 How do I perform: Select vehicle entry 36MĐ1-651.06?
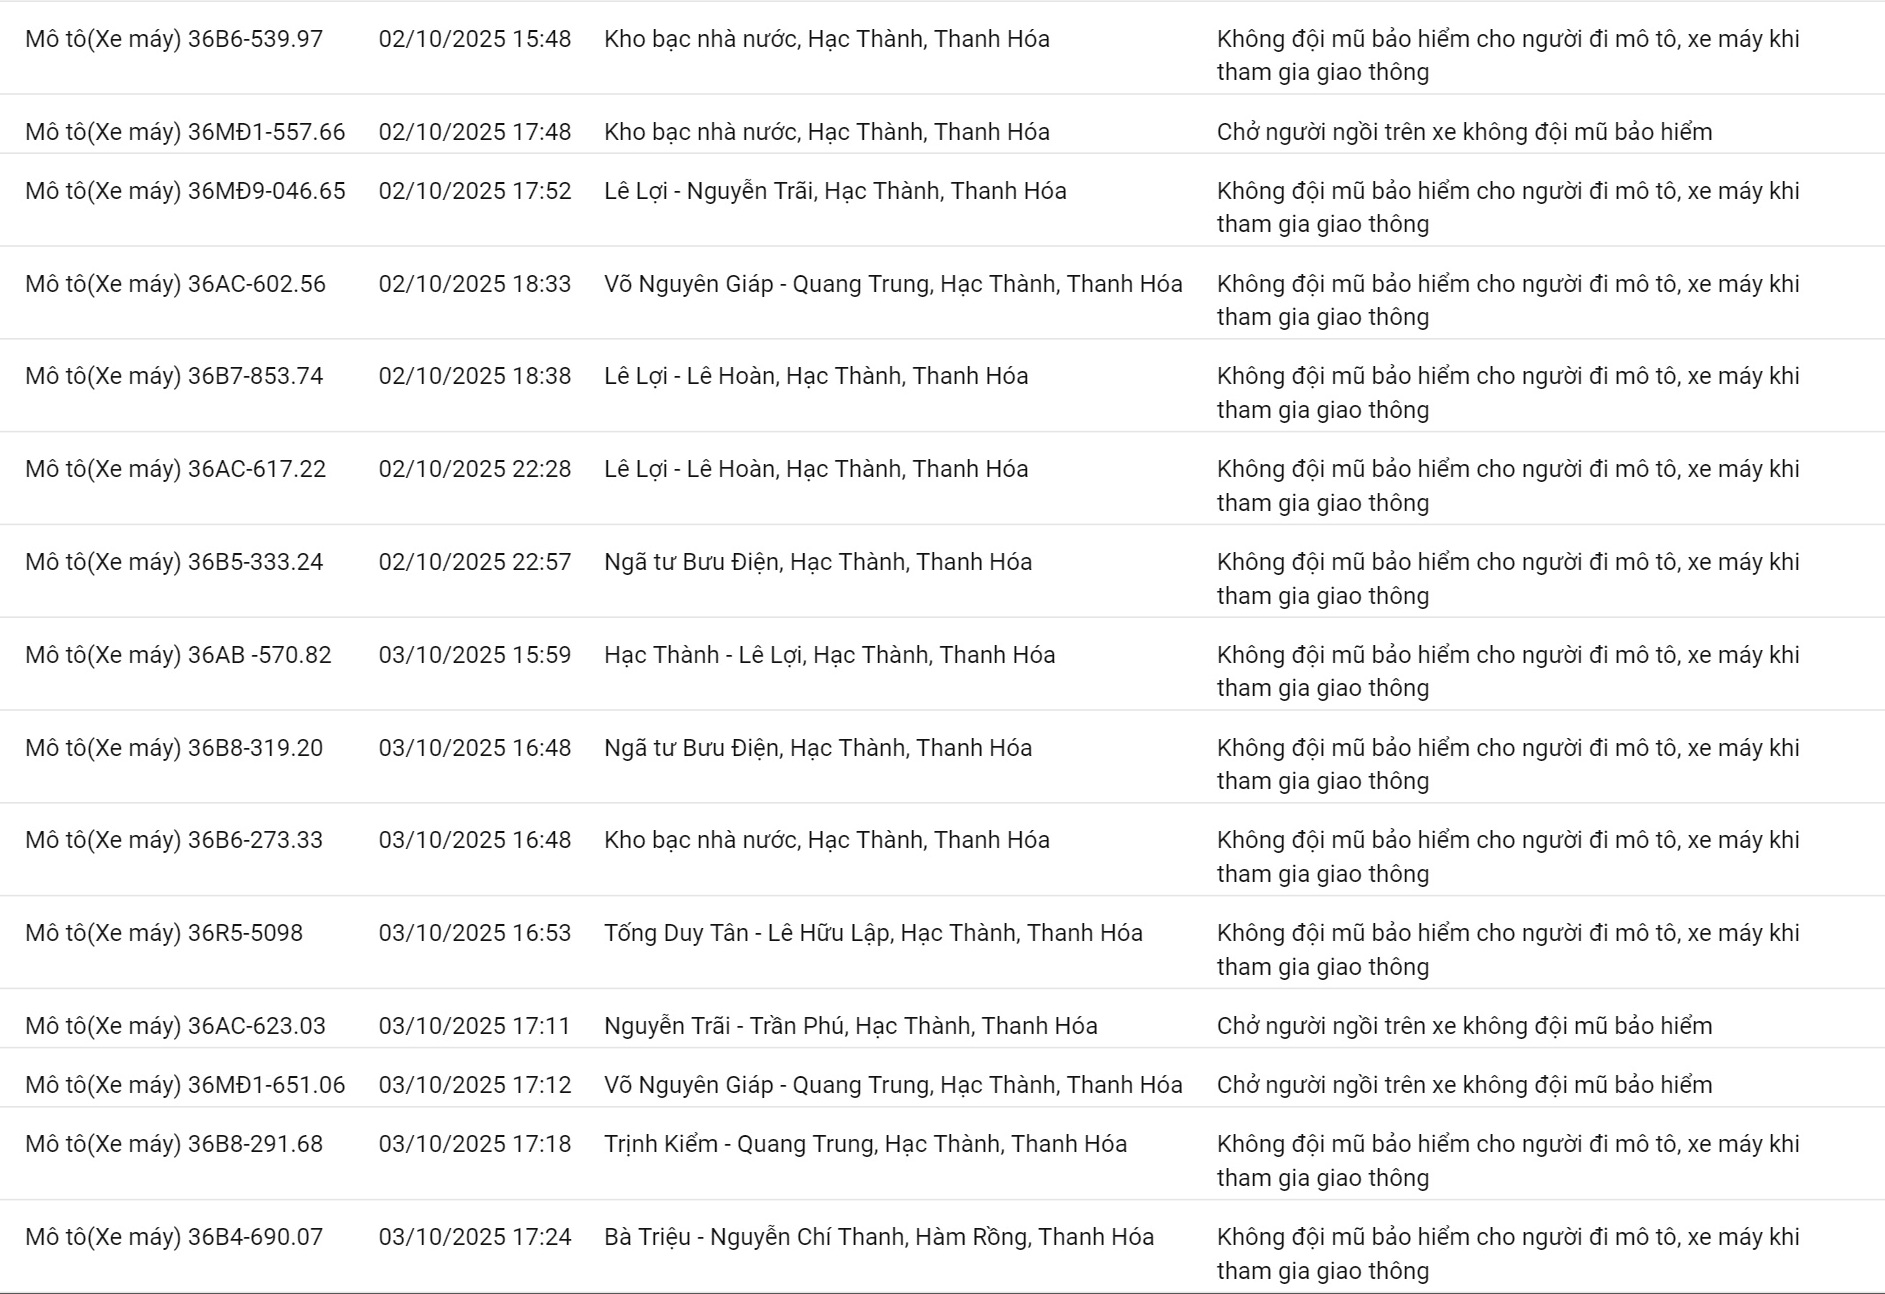point(185,1085)
